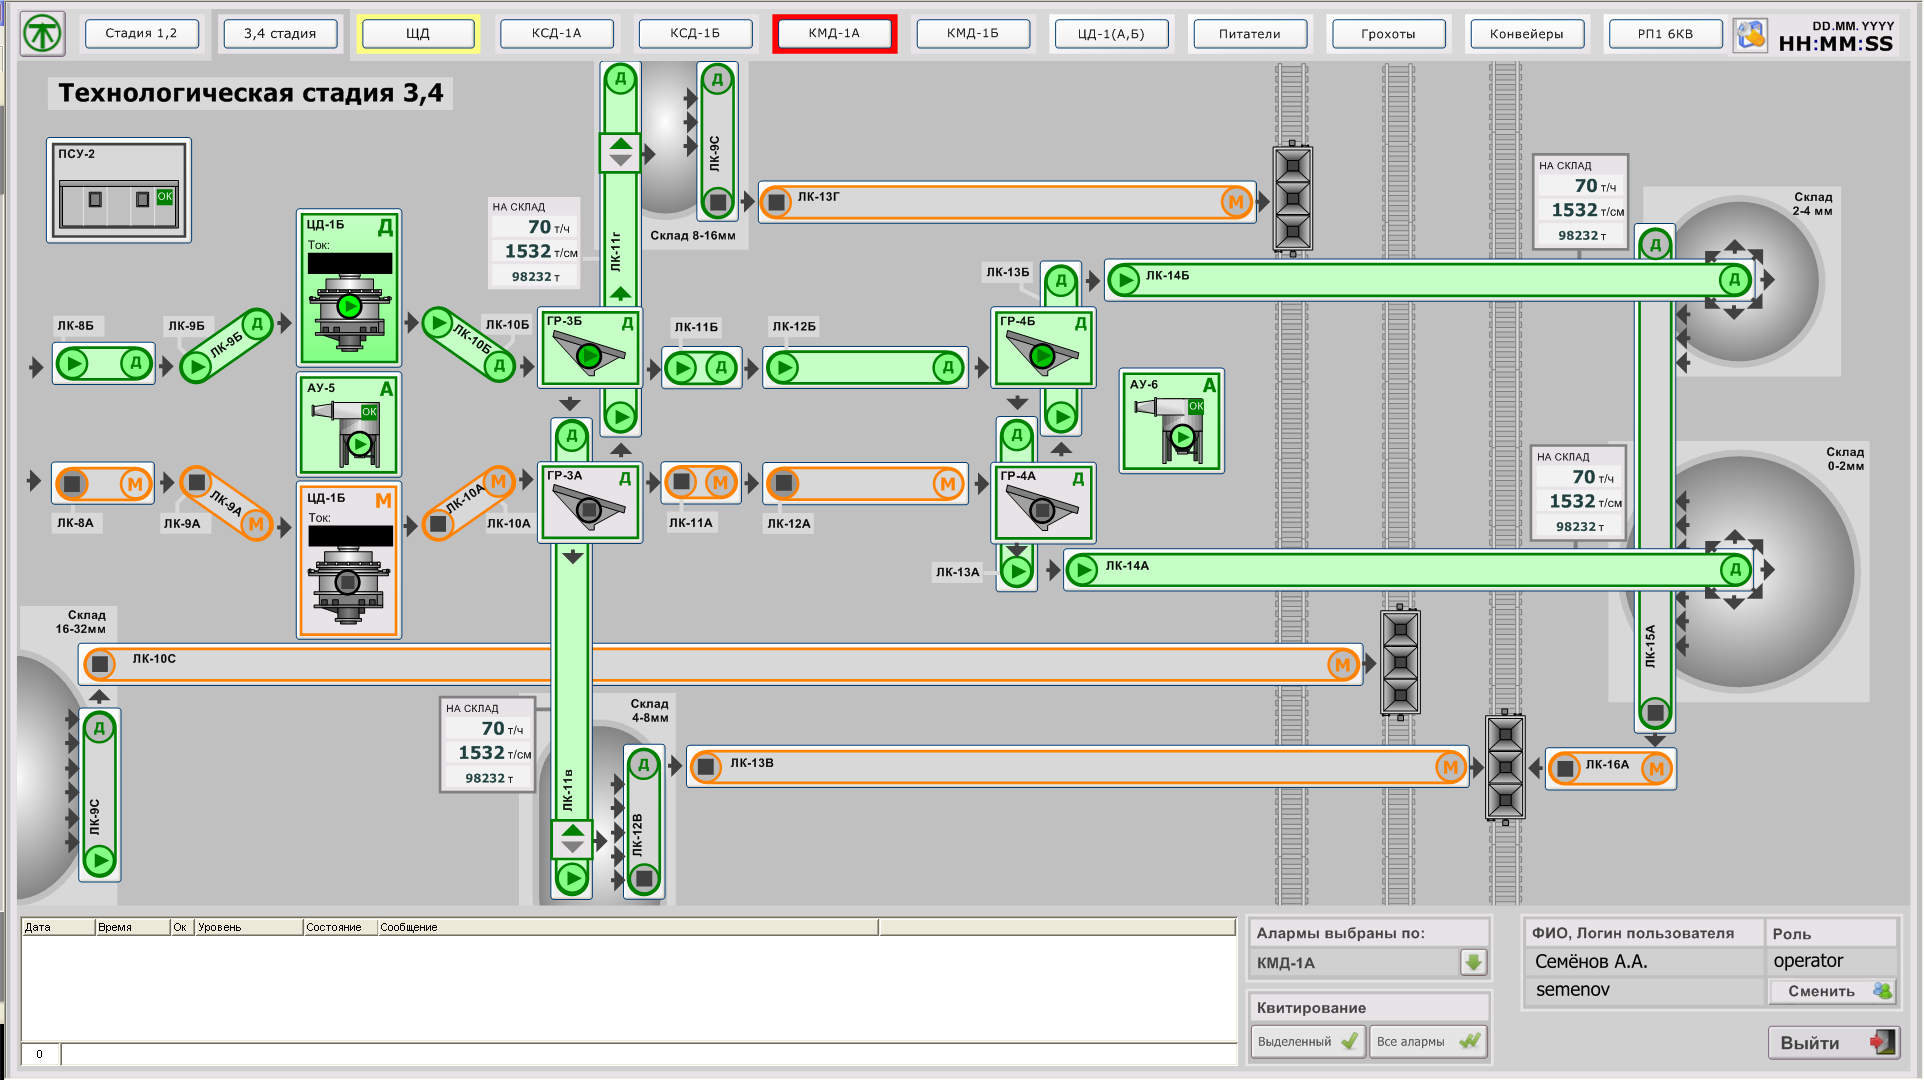Click the semenov login text

click(1573, 990)
